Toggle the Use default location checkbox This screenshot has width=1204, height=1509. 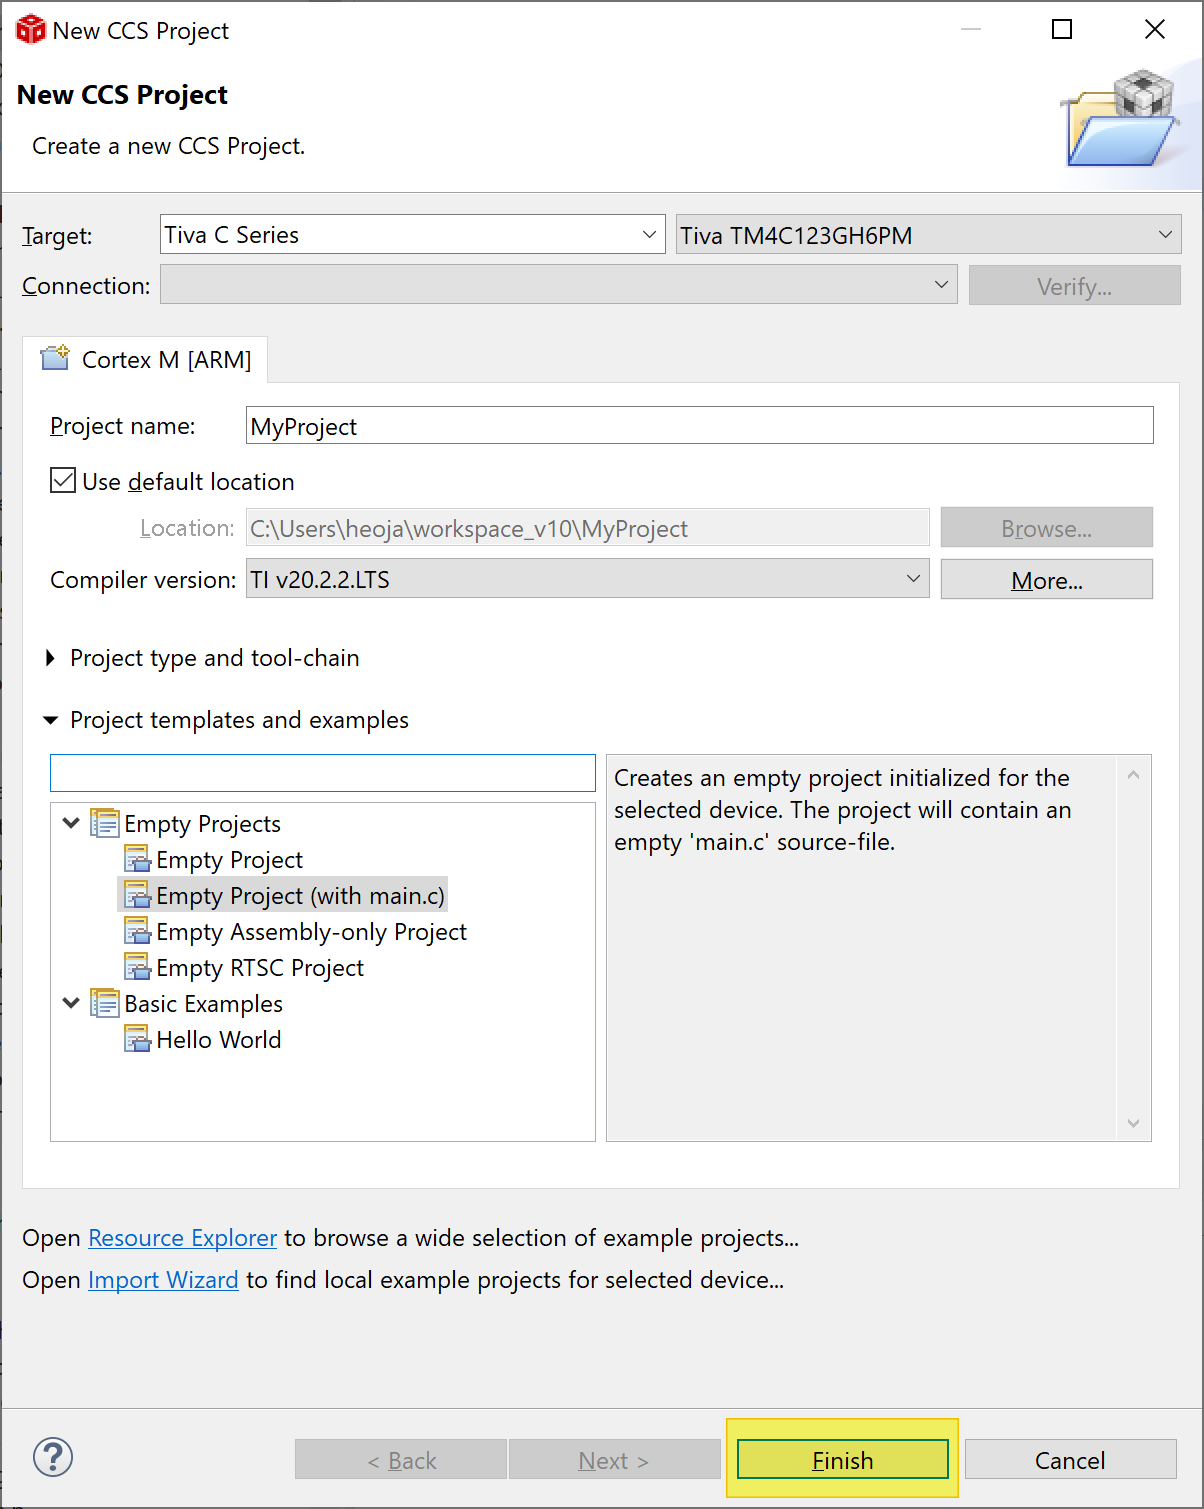tap(63, 481)
